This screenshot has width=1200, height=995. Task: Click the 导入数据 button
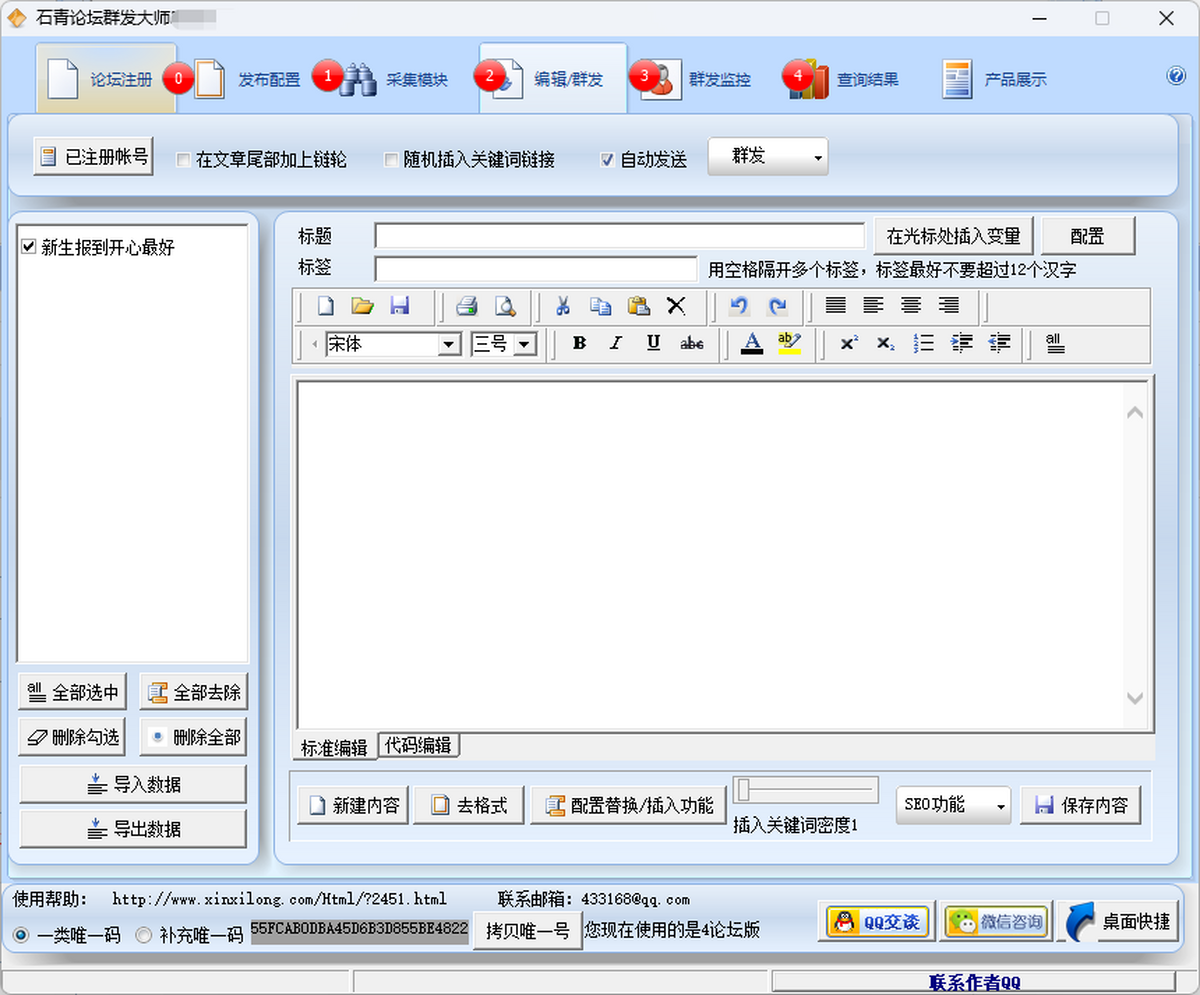point(133,784)
